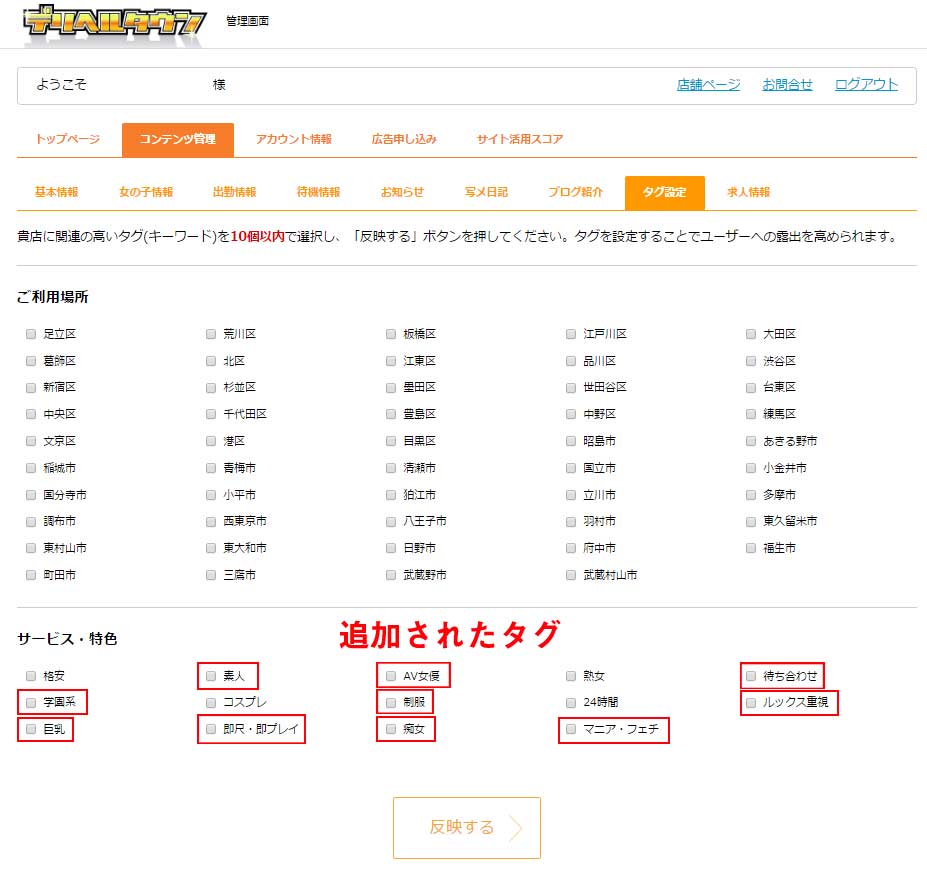Enable the 24時間 tag checkbox
The width and height of the screenshot is (927, 870).
570,703
